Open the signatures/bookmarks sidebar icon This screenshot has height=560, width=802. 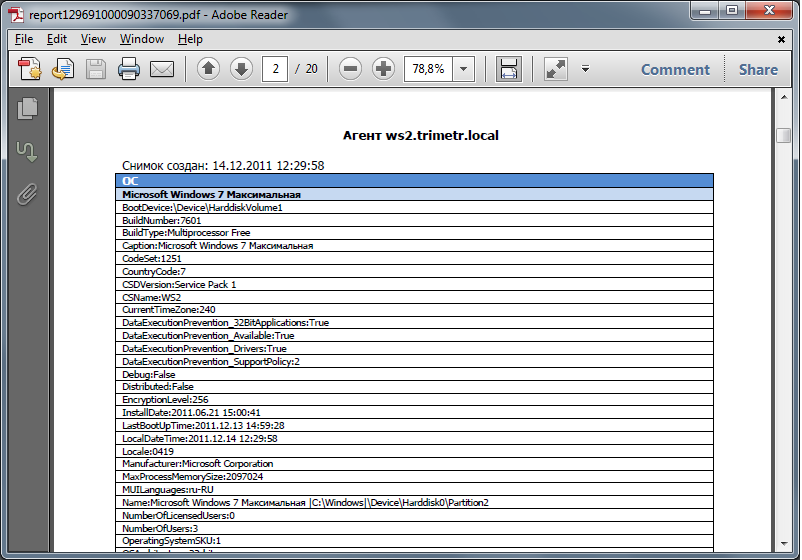27,152
